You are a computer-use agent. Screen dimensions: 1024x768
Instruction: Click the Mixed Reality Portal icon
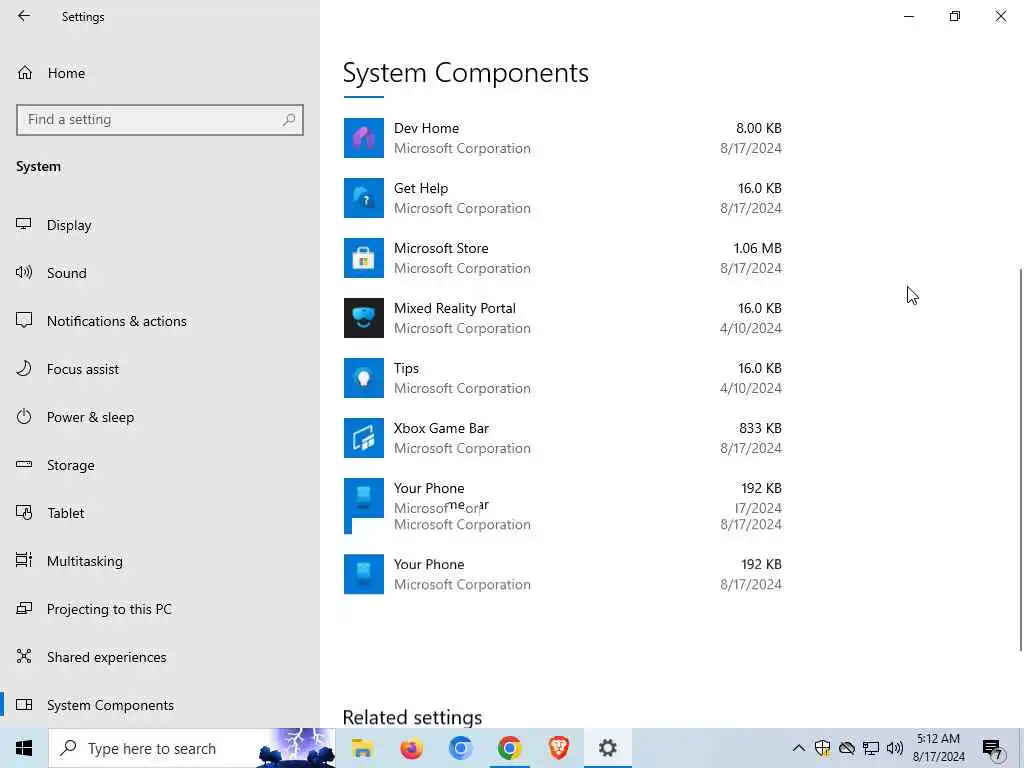coord(364,318)
